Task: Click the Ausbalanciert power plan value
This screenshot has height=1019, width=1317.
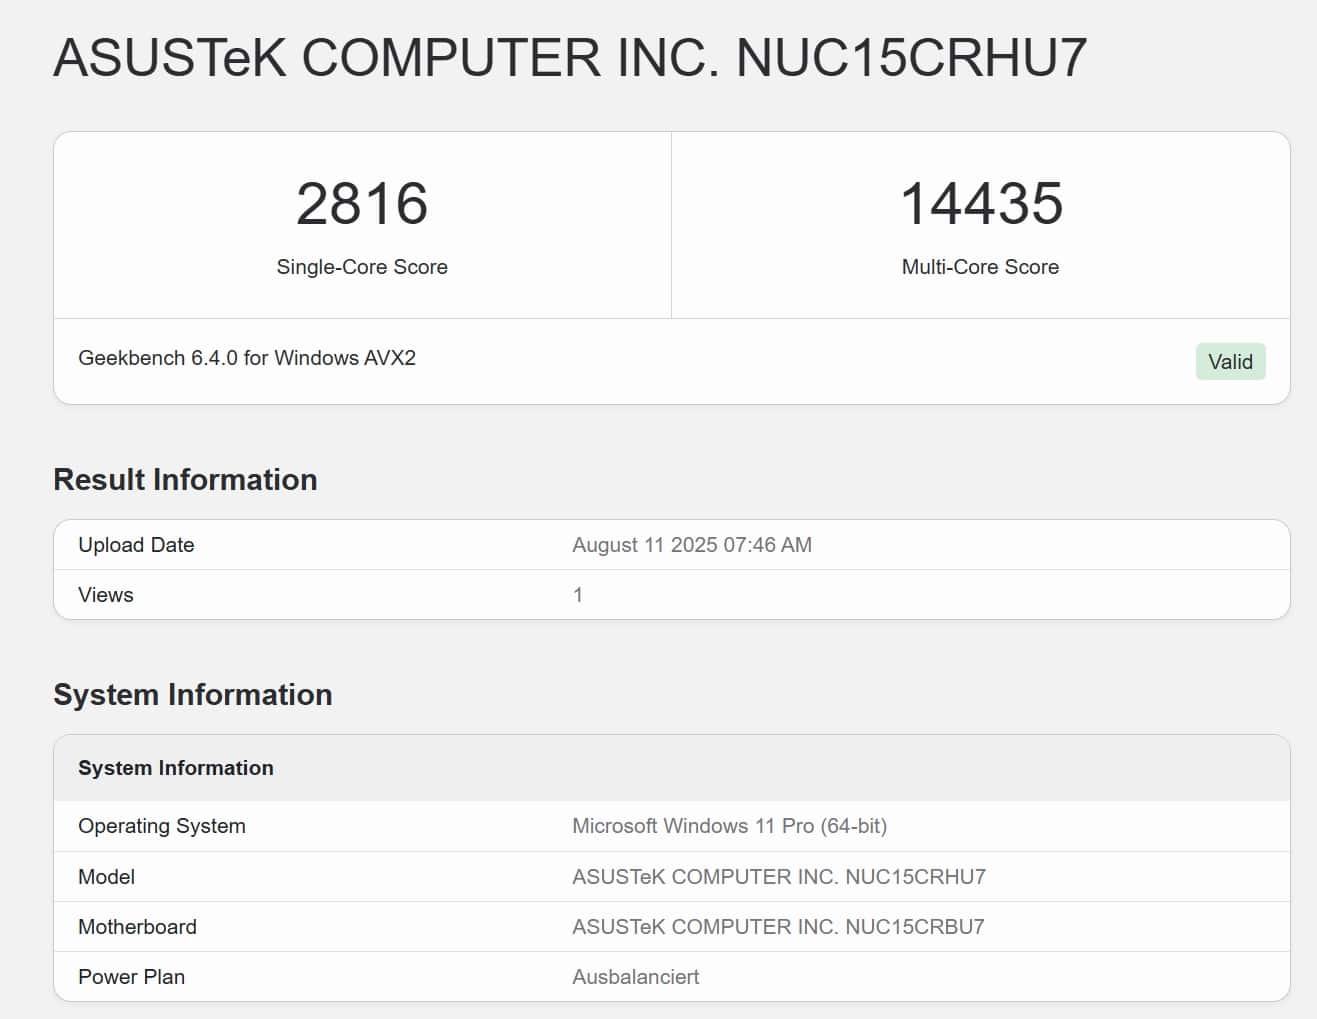Action: coord(635,977)
